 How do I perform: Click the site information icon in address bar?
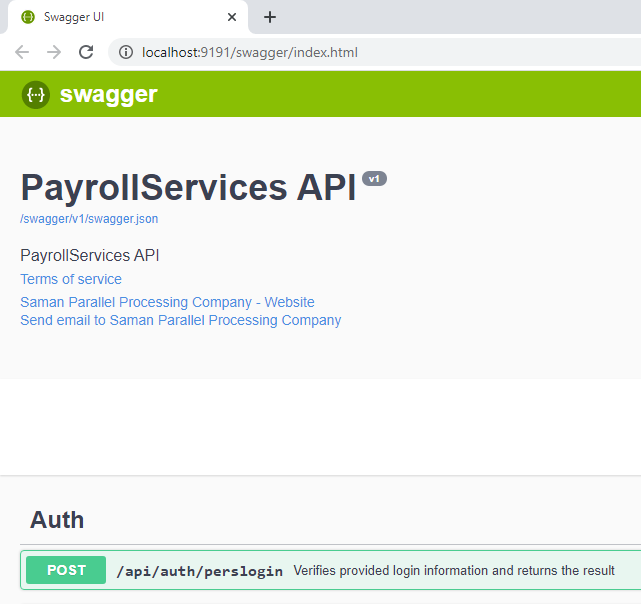point(126,52)
